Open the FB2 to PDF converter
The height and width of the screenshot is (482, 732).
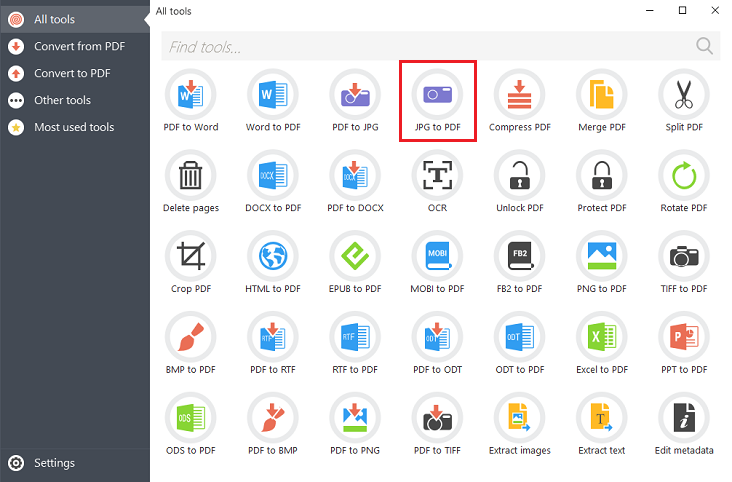(x=520, y=263)
